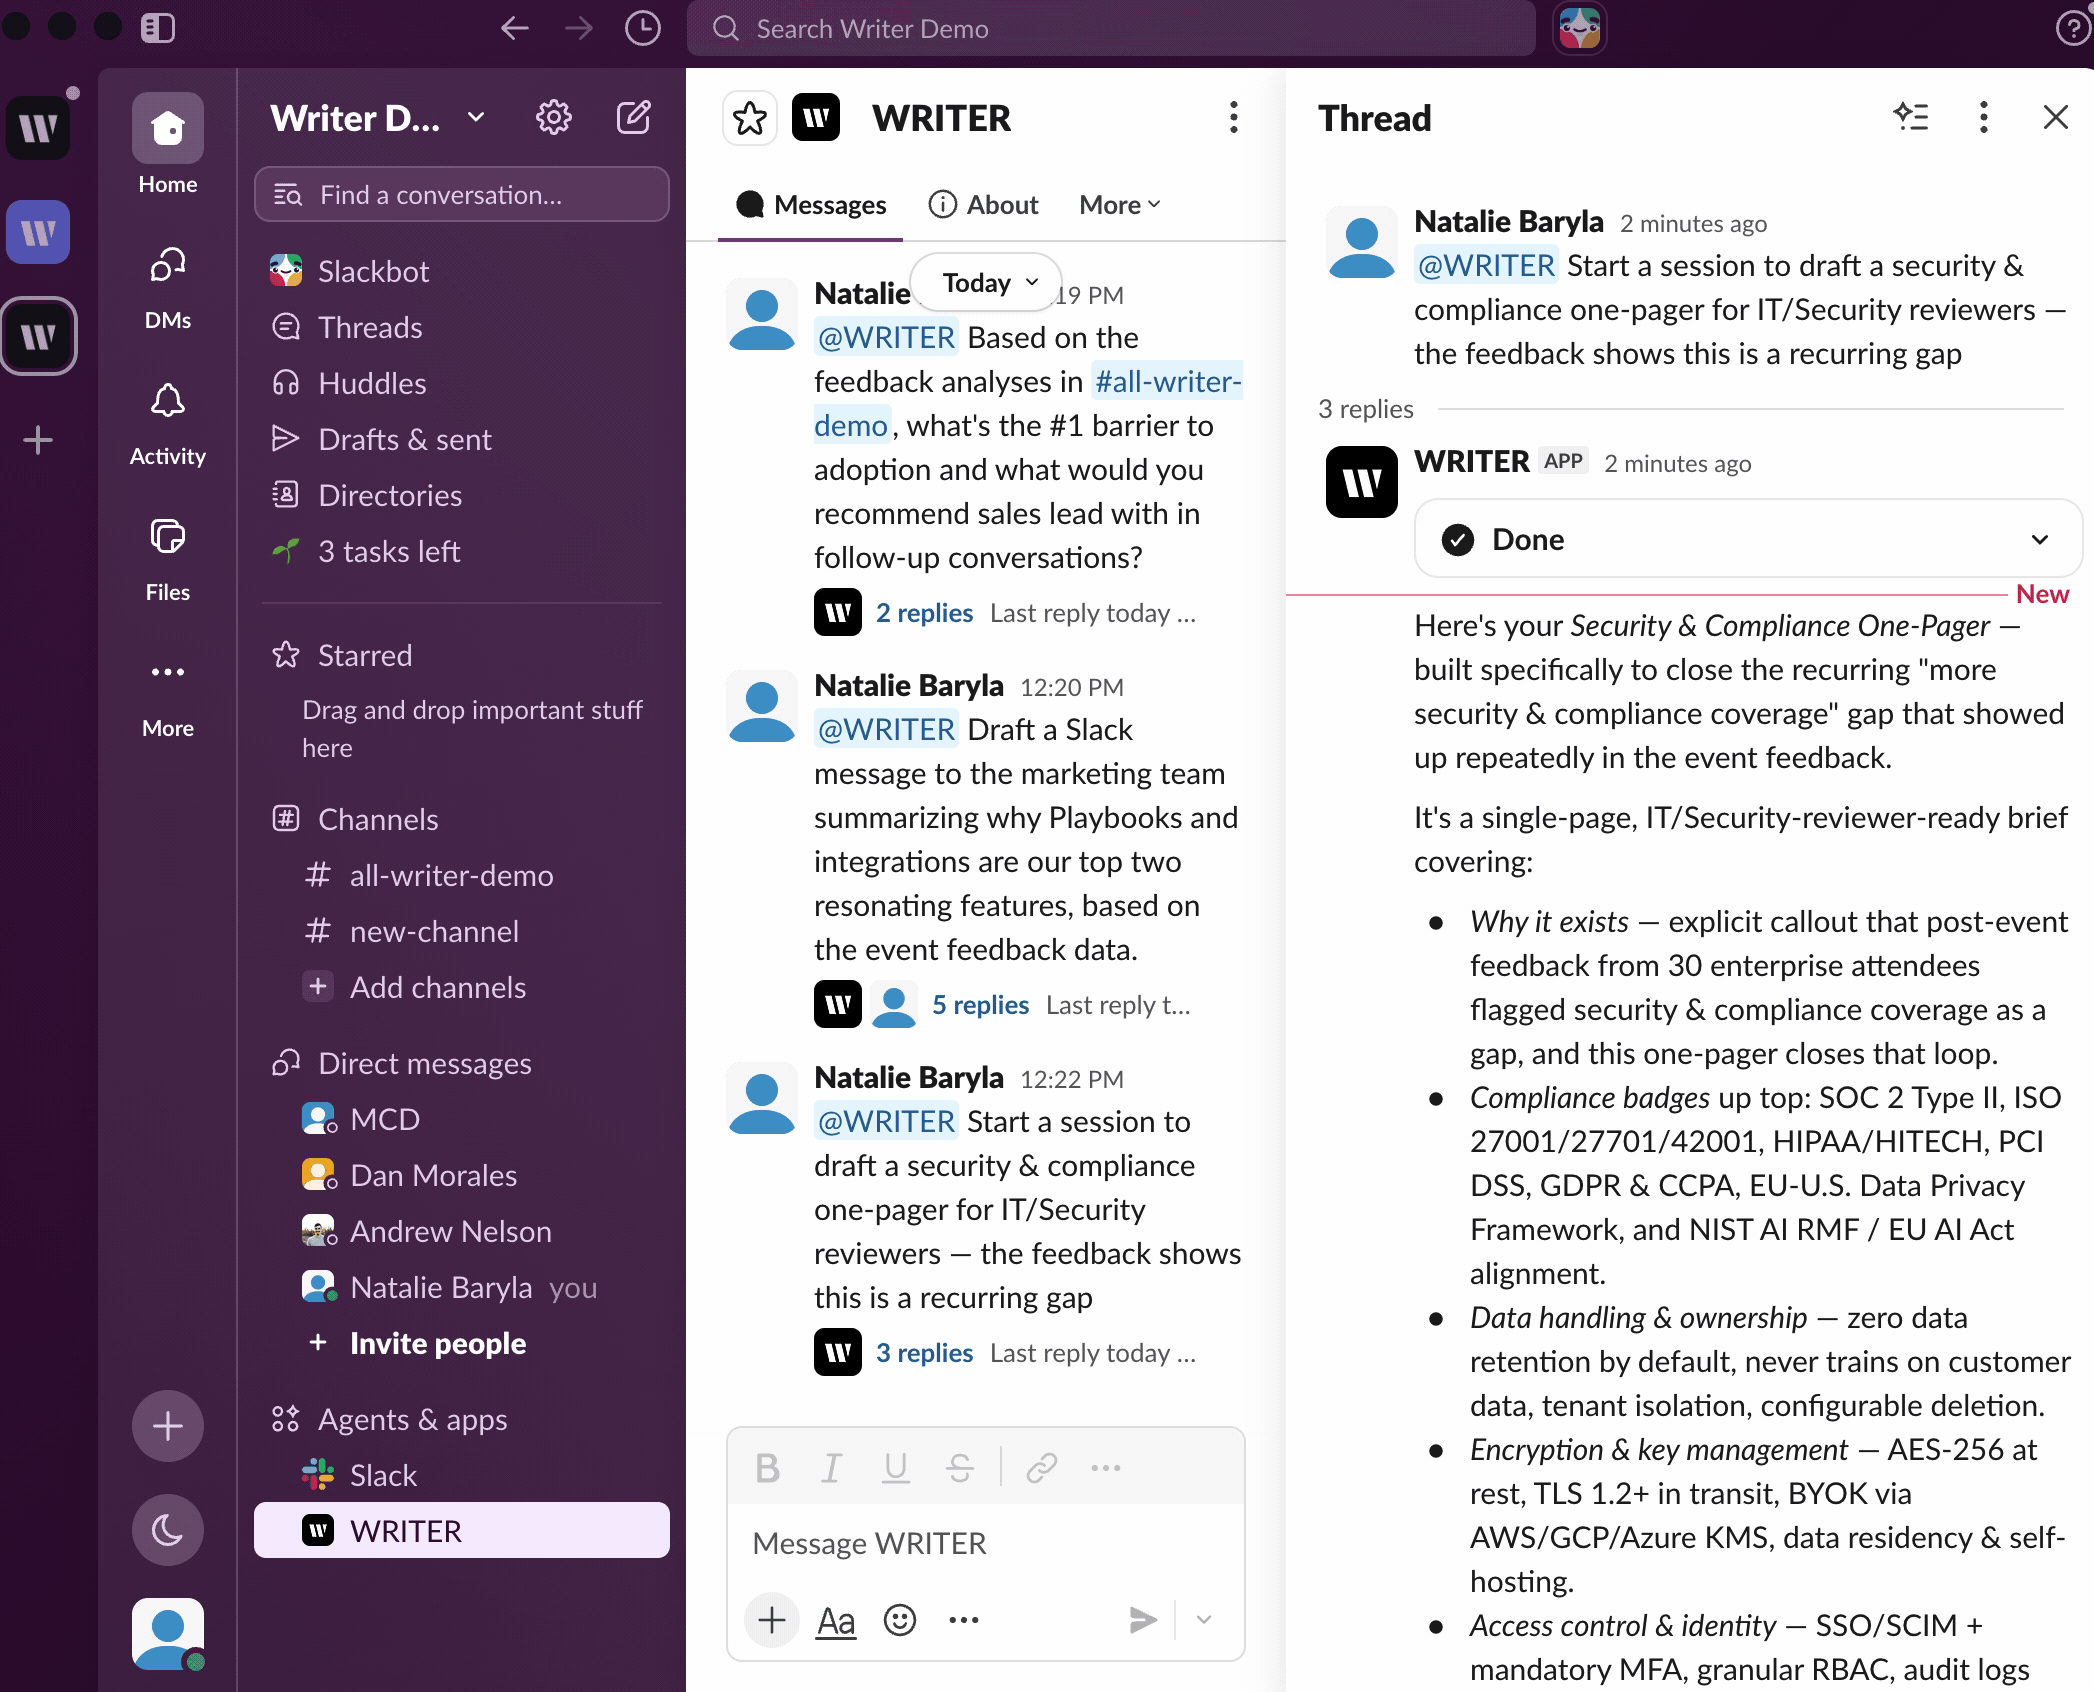
Task: Open direct message with MCD
Action: point(462,1119)
